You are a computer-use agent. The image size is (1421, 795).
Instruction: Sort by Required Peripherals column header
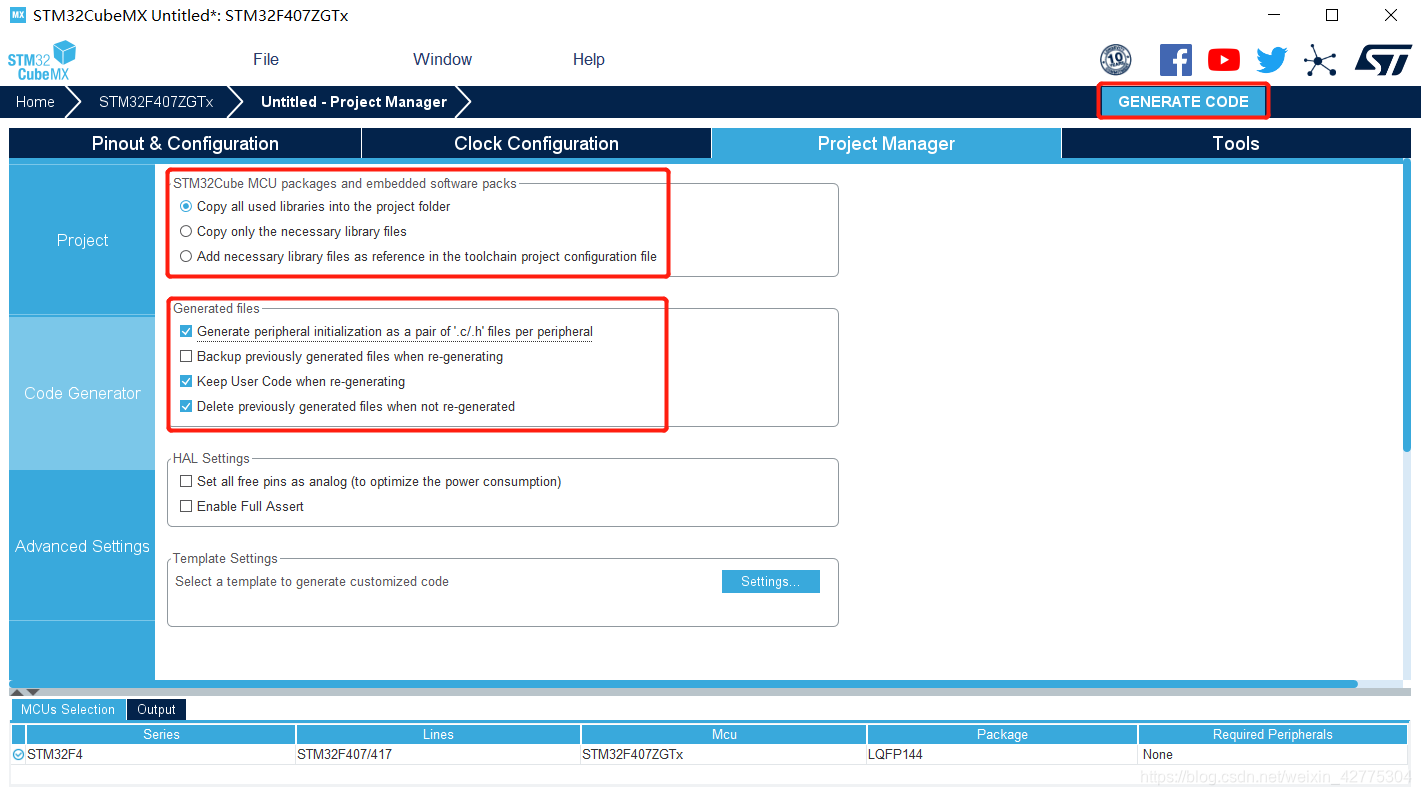[x=1273, y=735]
